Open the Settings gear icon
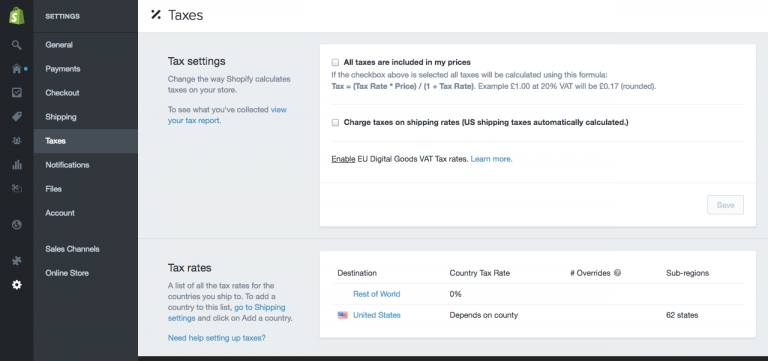The height and width of the screenshot is (361, 768). [17, 285]
